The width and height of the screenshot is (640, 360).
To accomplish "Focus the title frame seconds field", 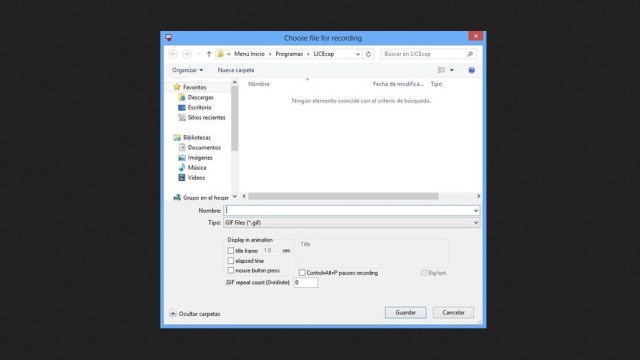I will pyautogui.click(x=271, y=251).
